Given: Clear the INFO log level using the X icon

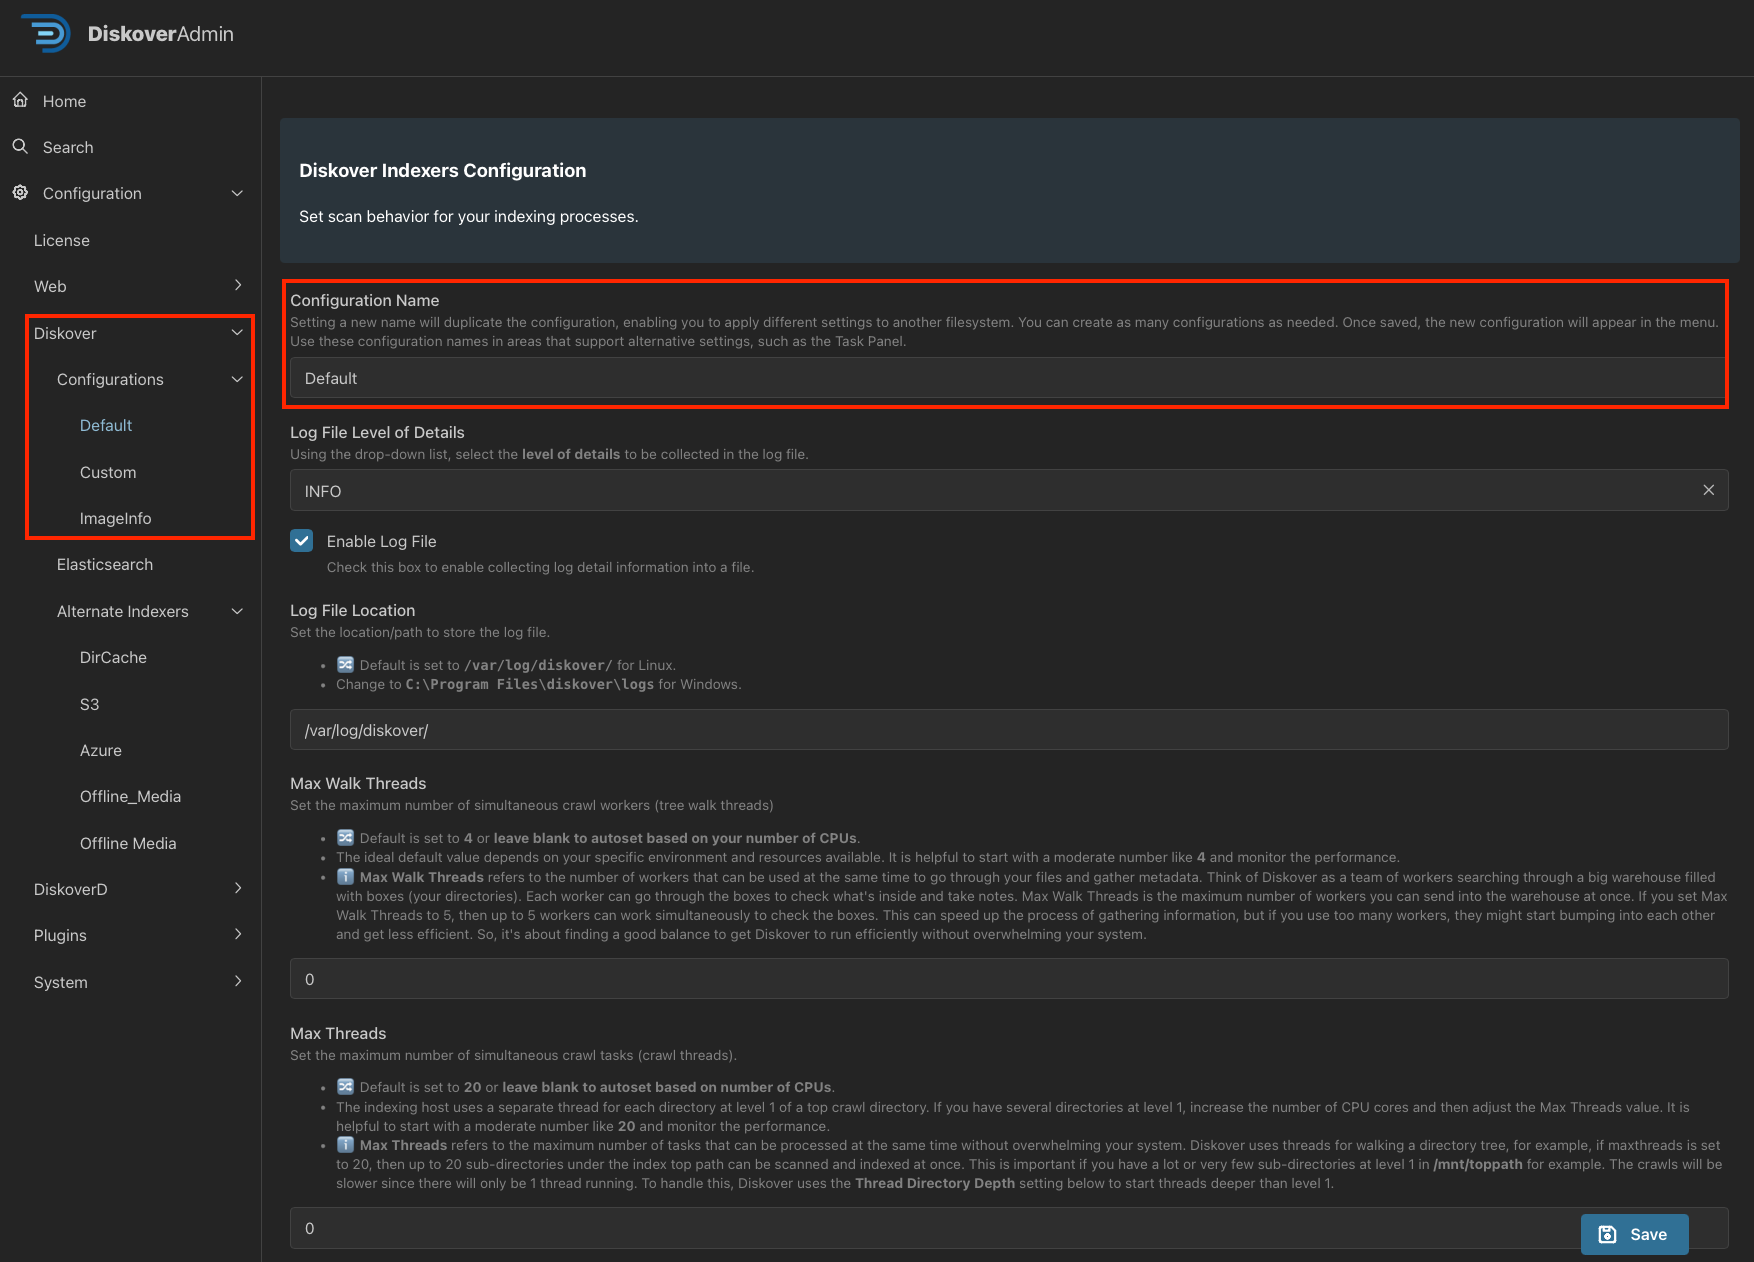Looking at the screenshot, I should pos(1709,490).
